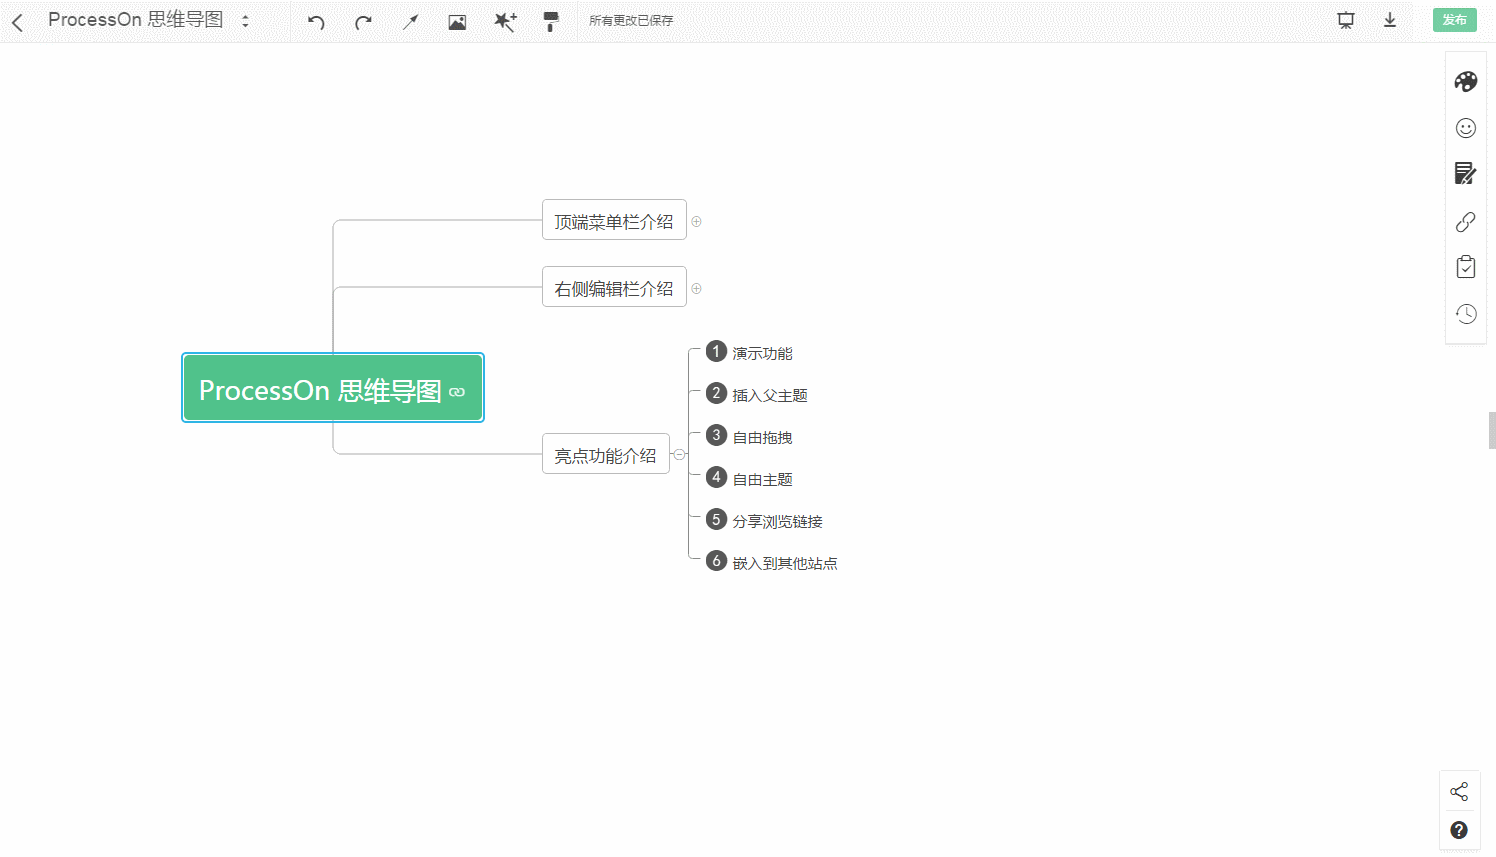The image size is (1496, 857).
Task: Open the emoji sticker panel
Action: tap(1465, 128)
